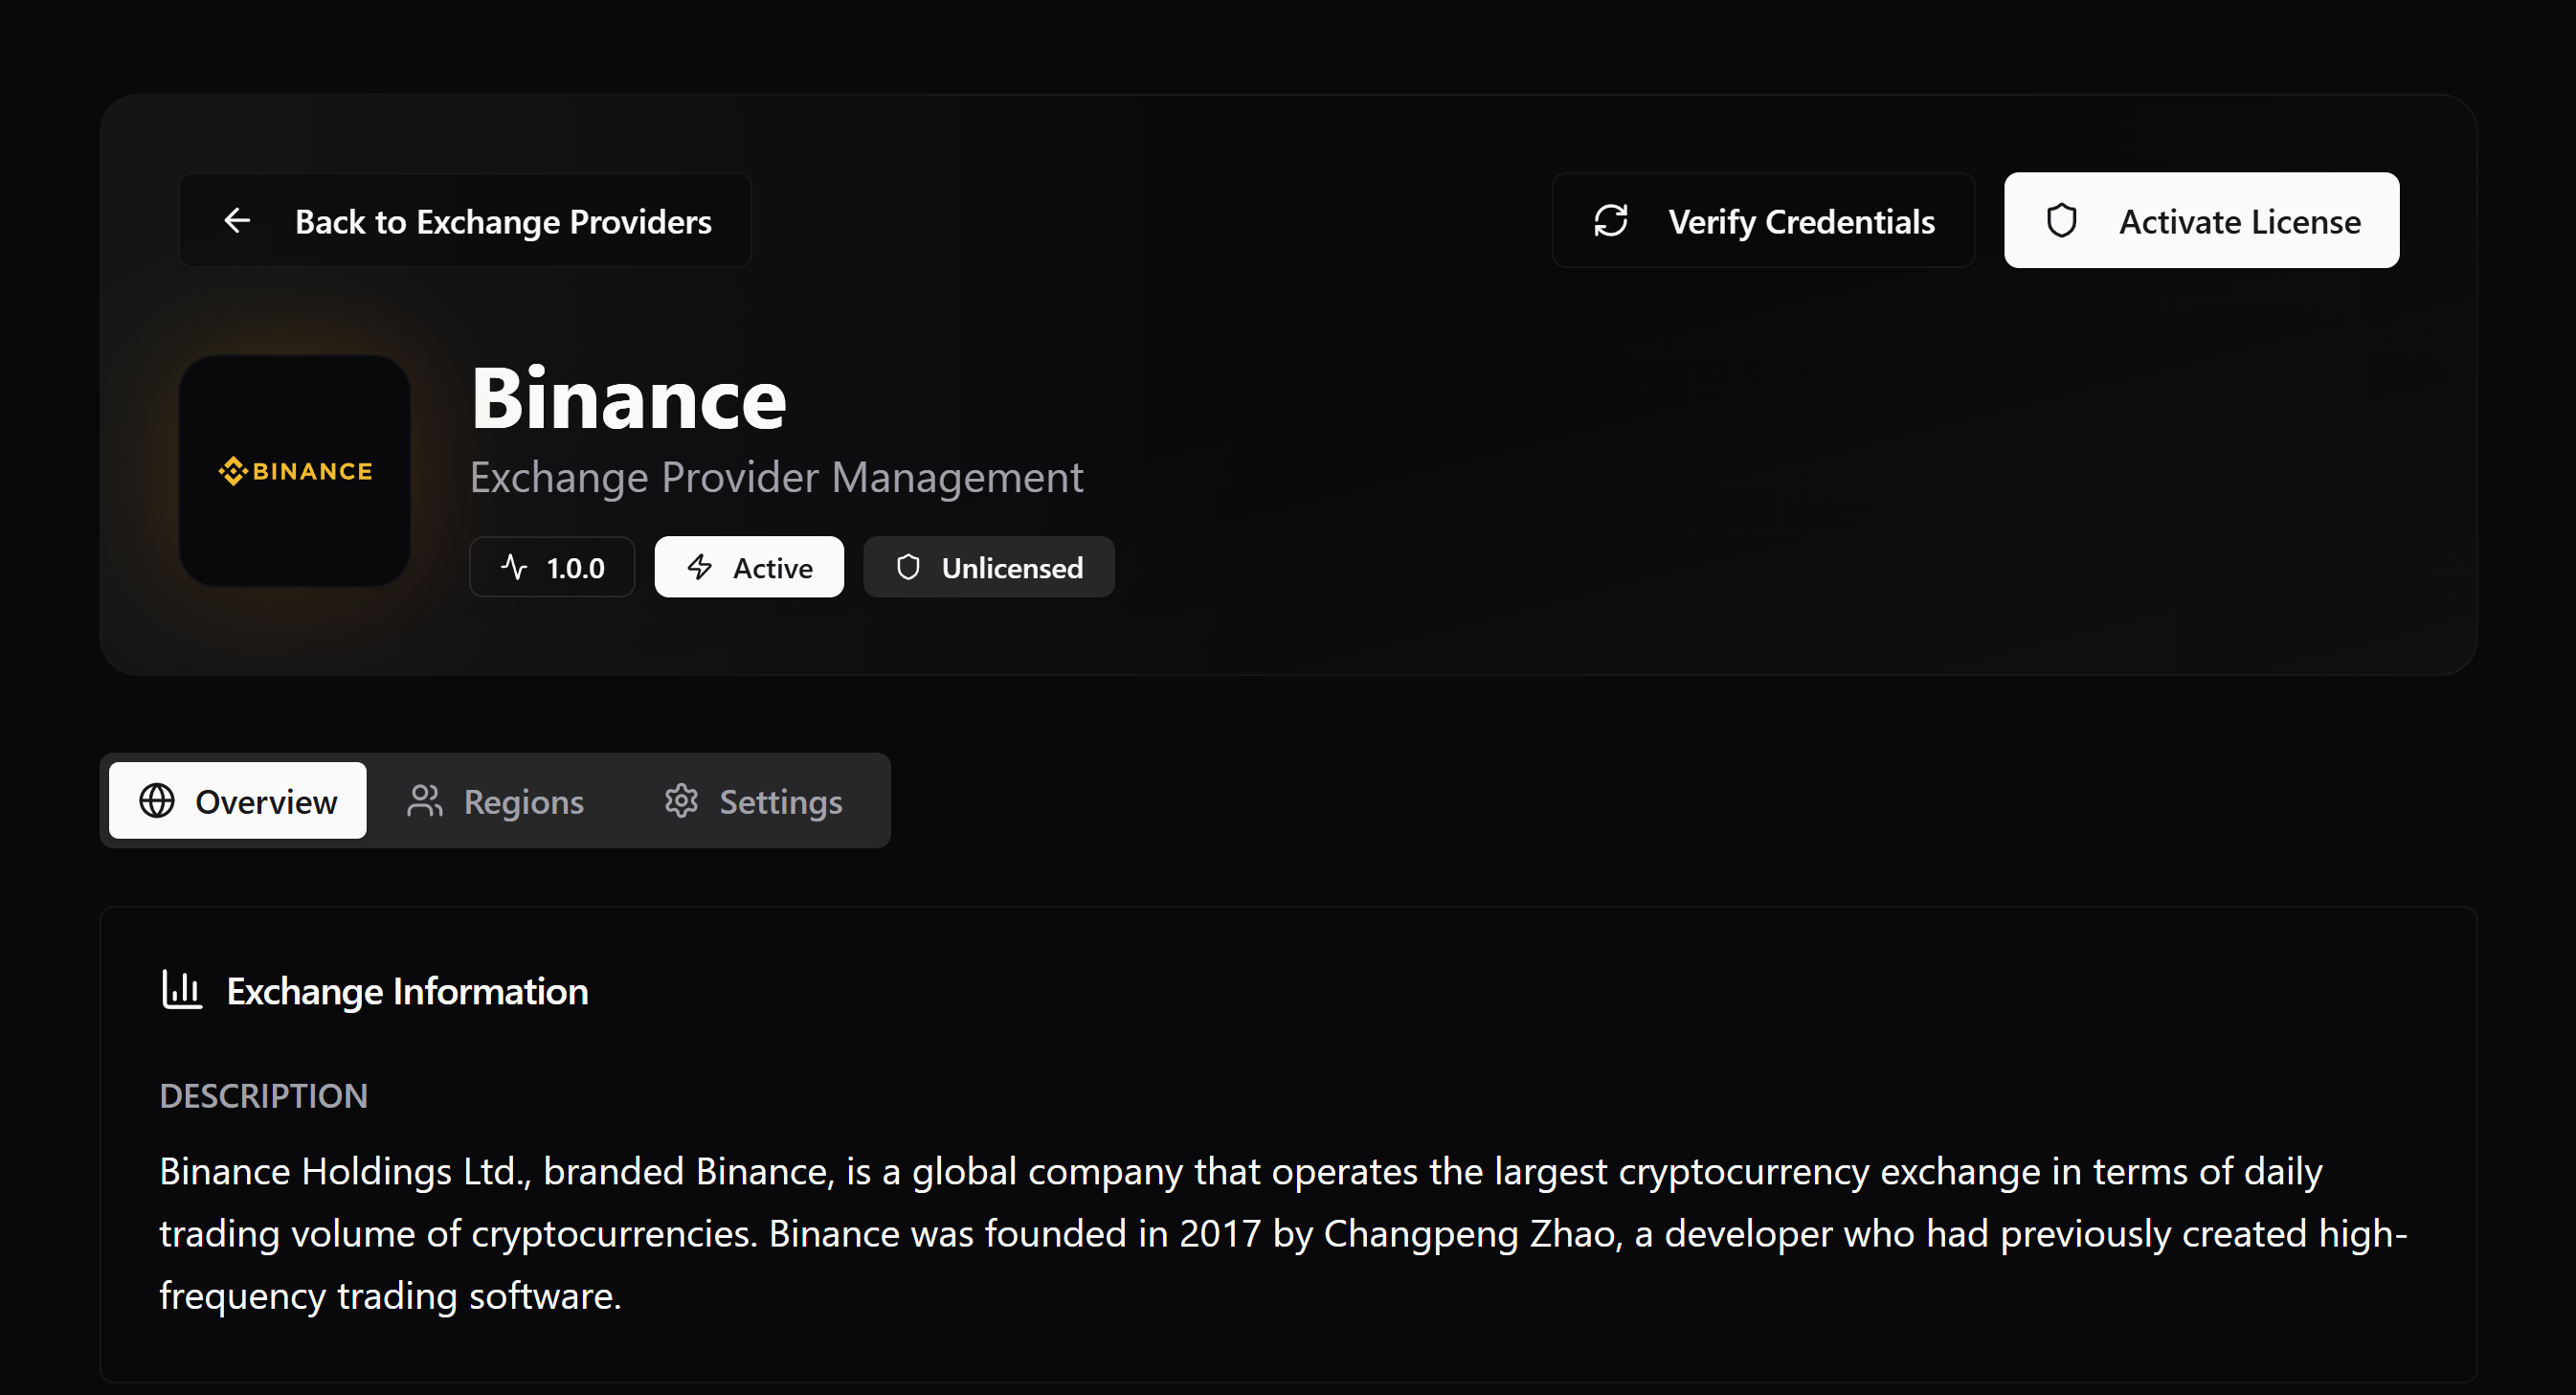Image resolution: width=2576 pixels, height=1395 pixels.
Task: Click the Unlicensed status badge
Action: point(988,567)
